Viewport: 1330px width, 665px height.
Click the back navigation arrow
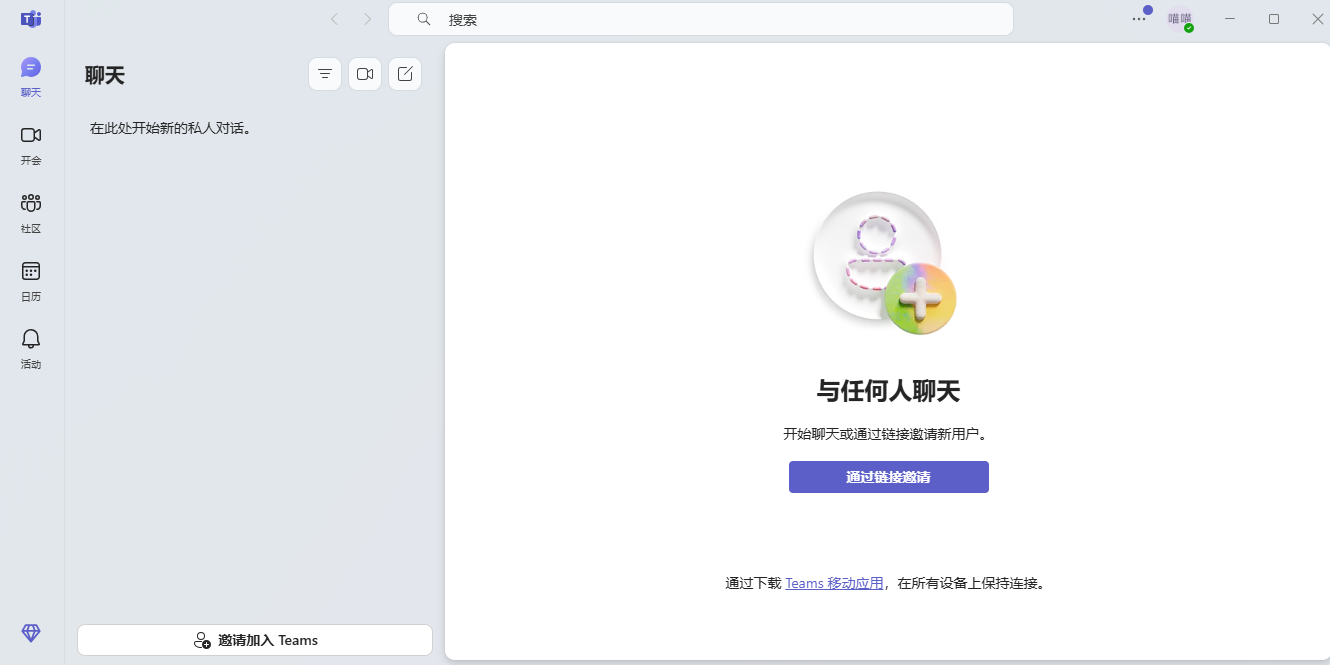pyautogui.click(x=334, y=18)
